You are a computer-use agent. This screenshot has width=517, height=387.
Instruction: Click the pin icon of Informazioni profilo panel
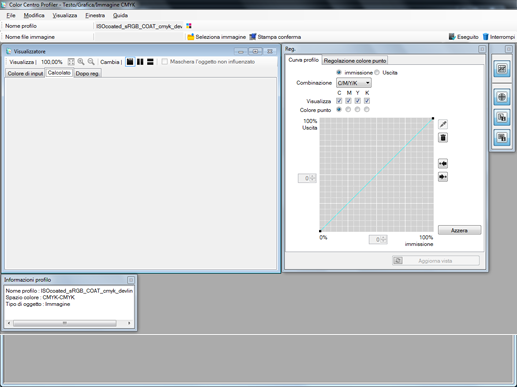point(131,280)
